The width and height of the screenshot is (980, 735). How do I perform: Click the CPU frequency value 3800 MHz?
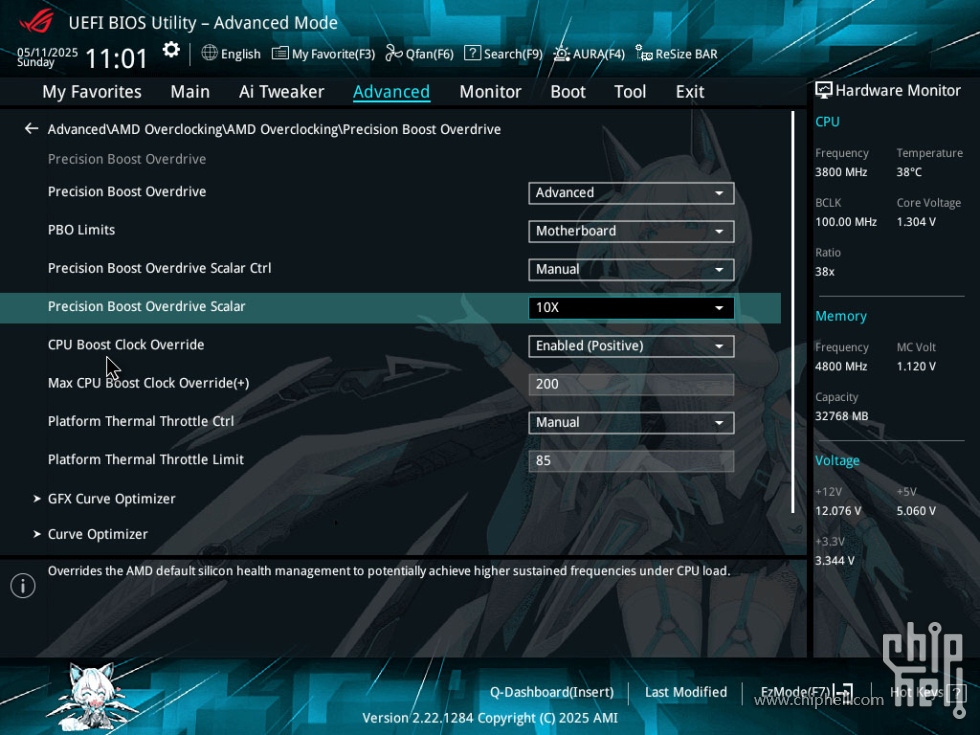[841, 172]
